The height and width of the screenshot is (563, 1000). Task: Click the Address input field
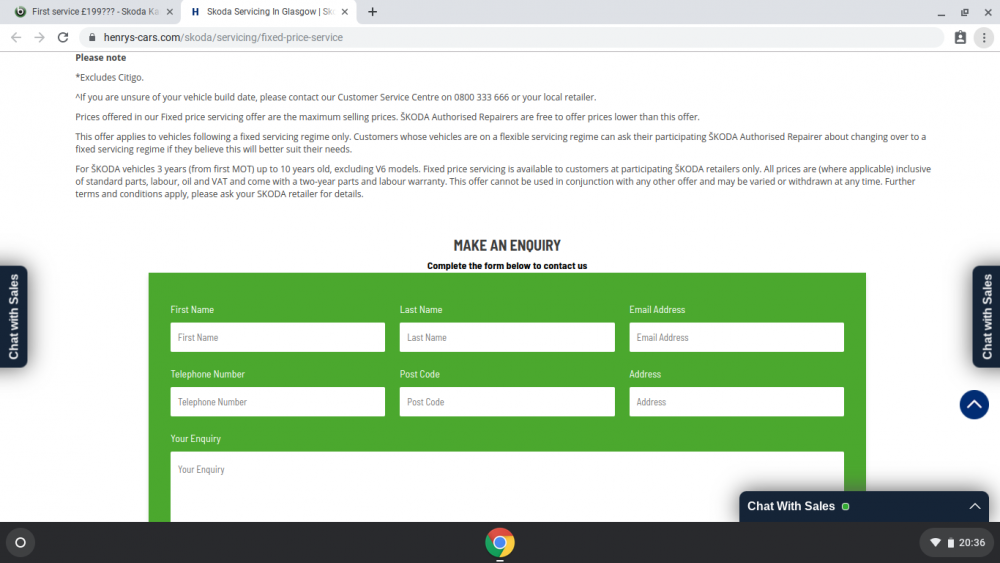pyautogui.click(x=736, y=402)
